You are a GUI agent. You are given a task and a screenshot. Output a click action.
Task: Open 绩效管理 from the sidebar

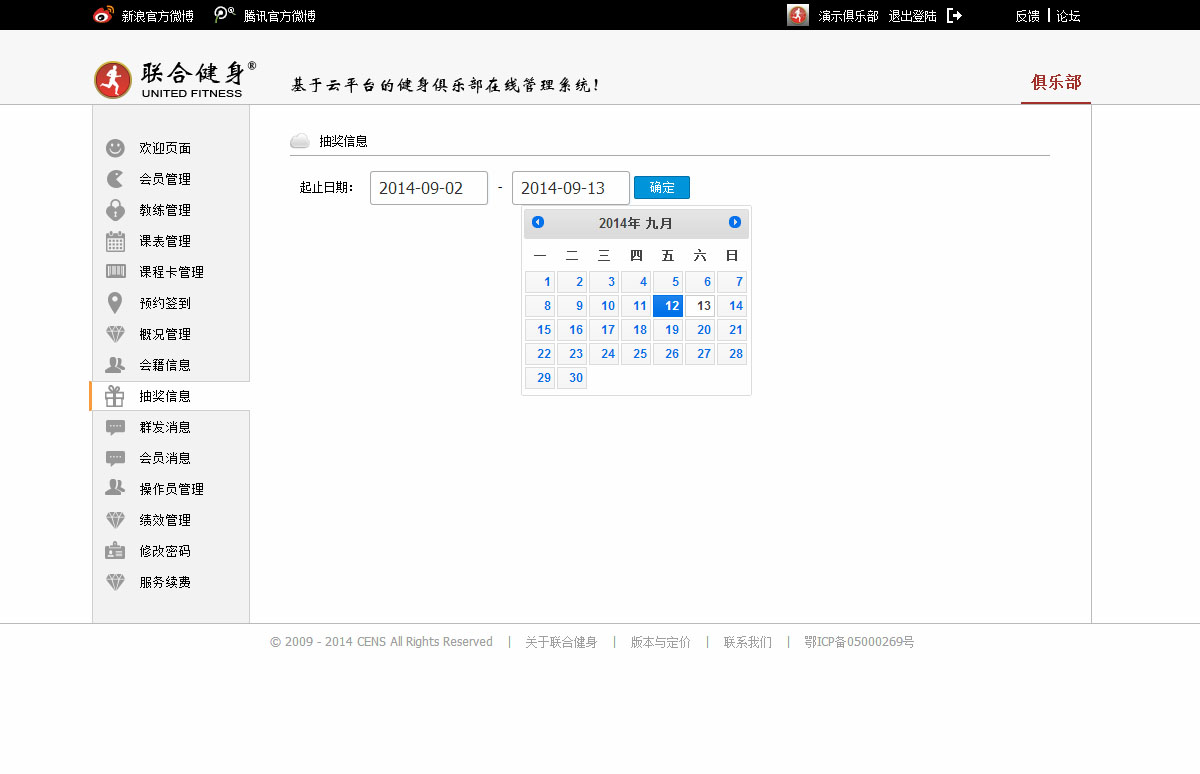[x=164, y=520]
